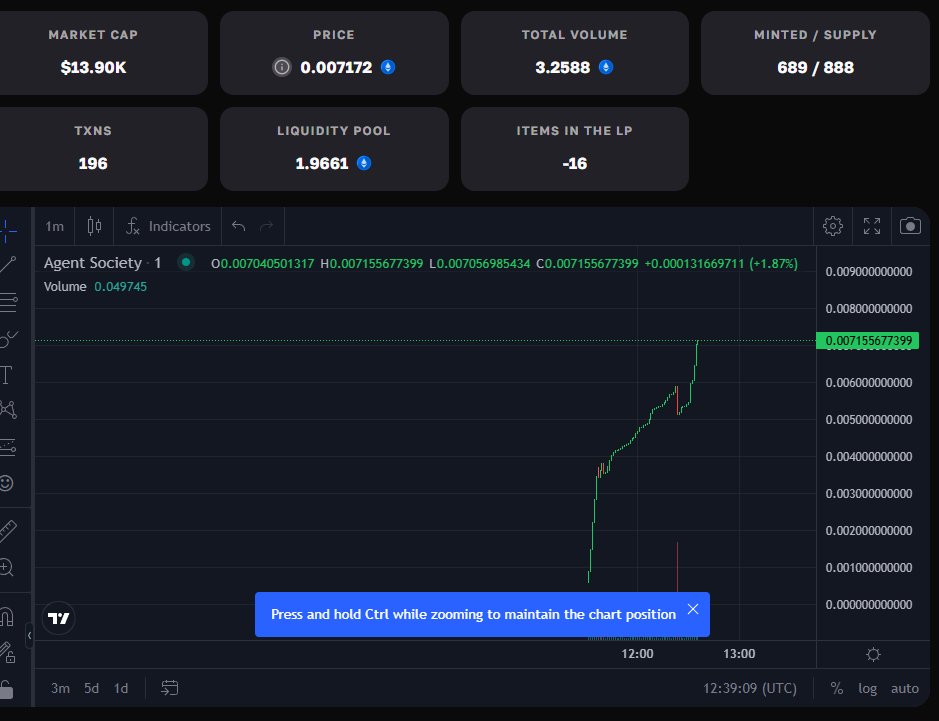Screen dimensions: 939x721
Task: Click the Minted / Supply 689 / 888 value
Action: pyautogui.click(x=815, y=67)
